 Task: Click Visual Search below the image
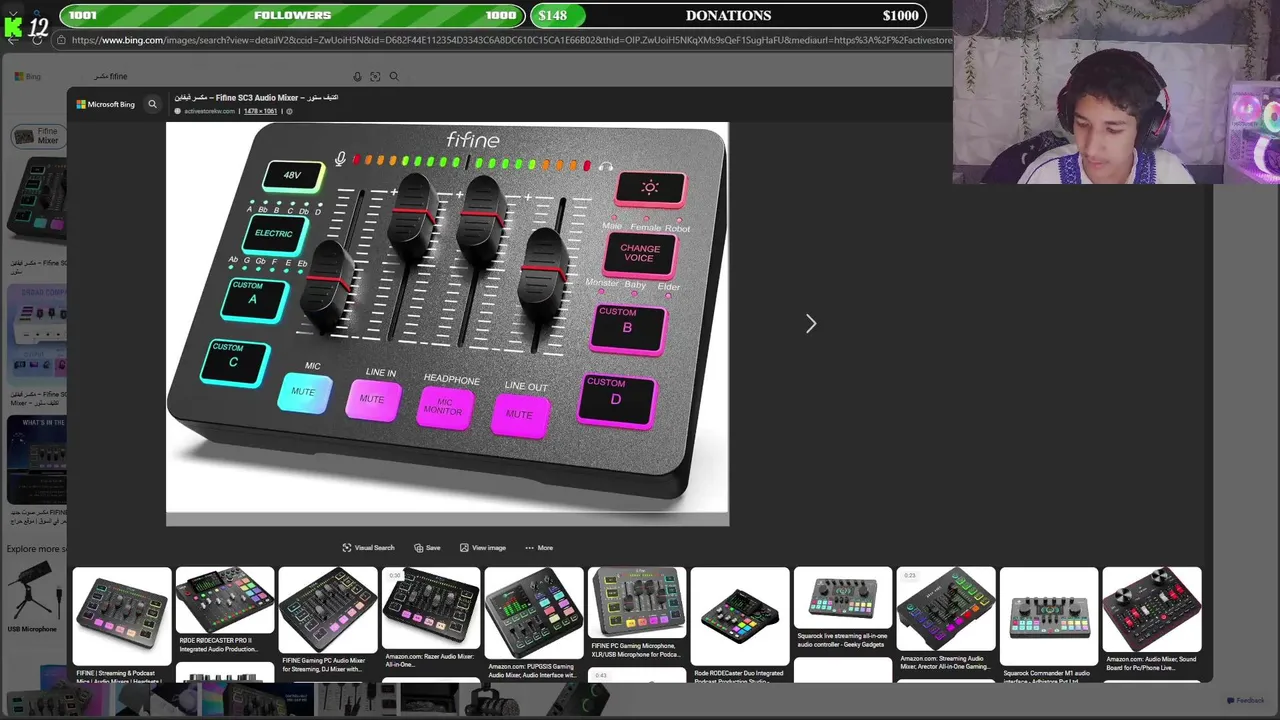pyautogui.click(x=368, y=548)
